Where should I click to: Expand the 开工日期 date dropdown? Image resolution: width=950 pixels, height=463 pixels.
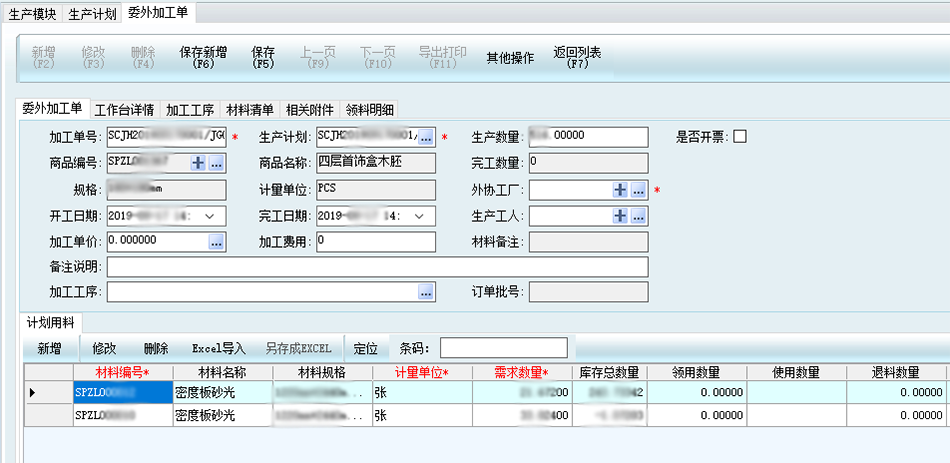point(210,216)
